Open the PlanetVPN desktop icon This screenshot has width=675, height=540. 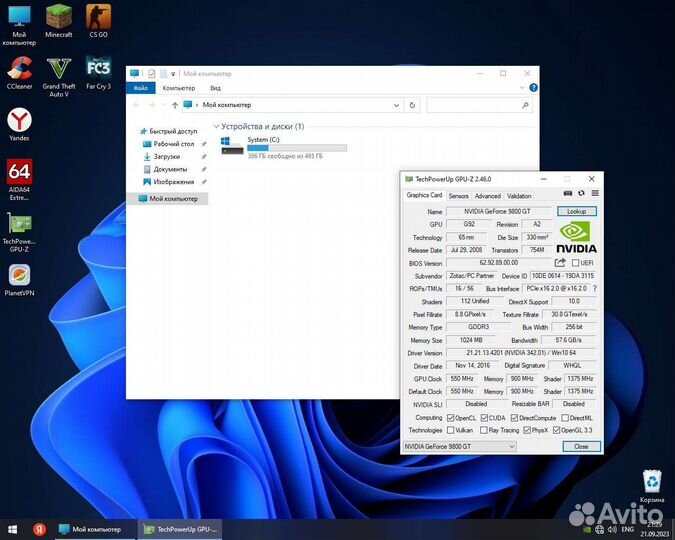(19, 280)
